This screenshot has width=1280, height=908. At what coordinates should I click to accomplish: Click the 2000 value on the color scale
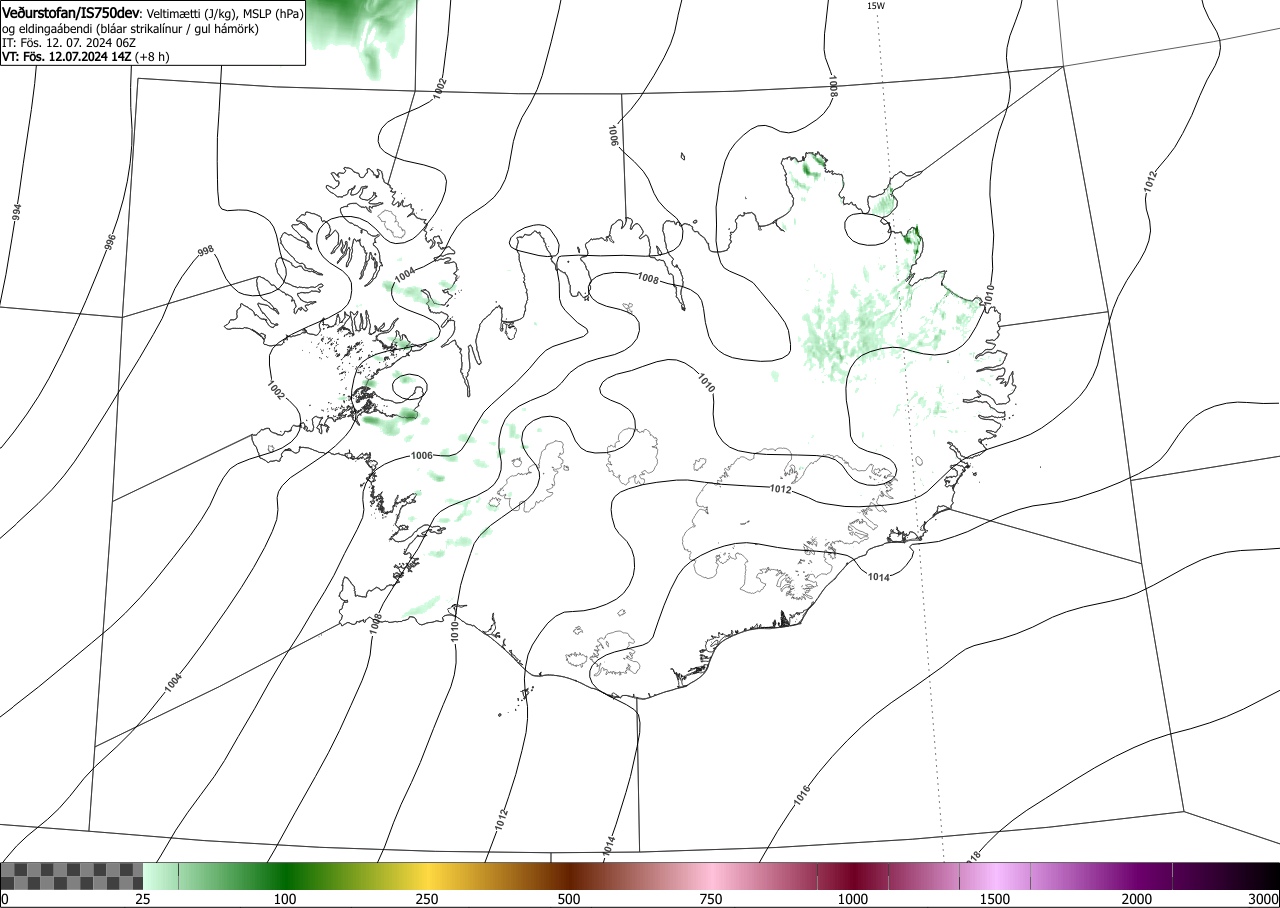click(x=1137, y=899)
